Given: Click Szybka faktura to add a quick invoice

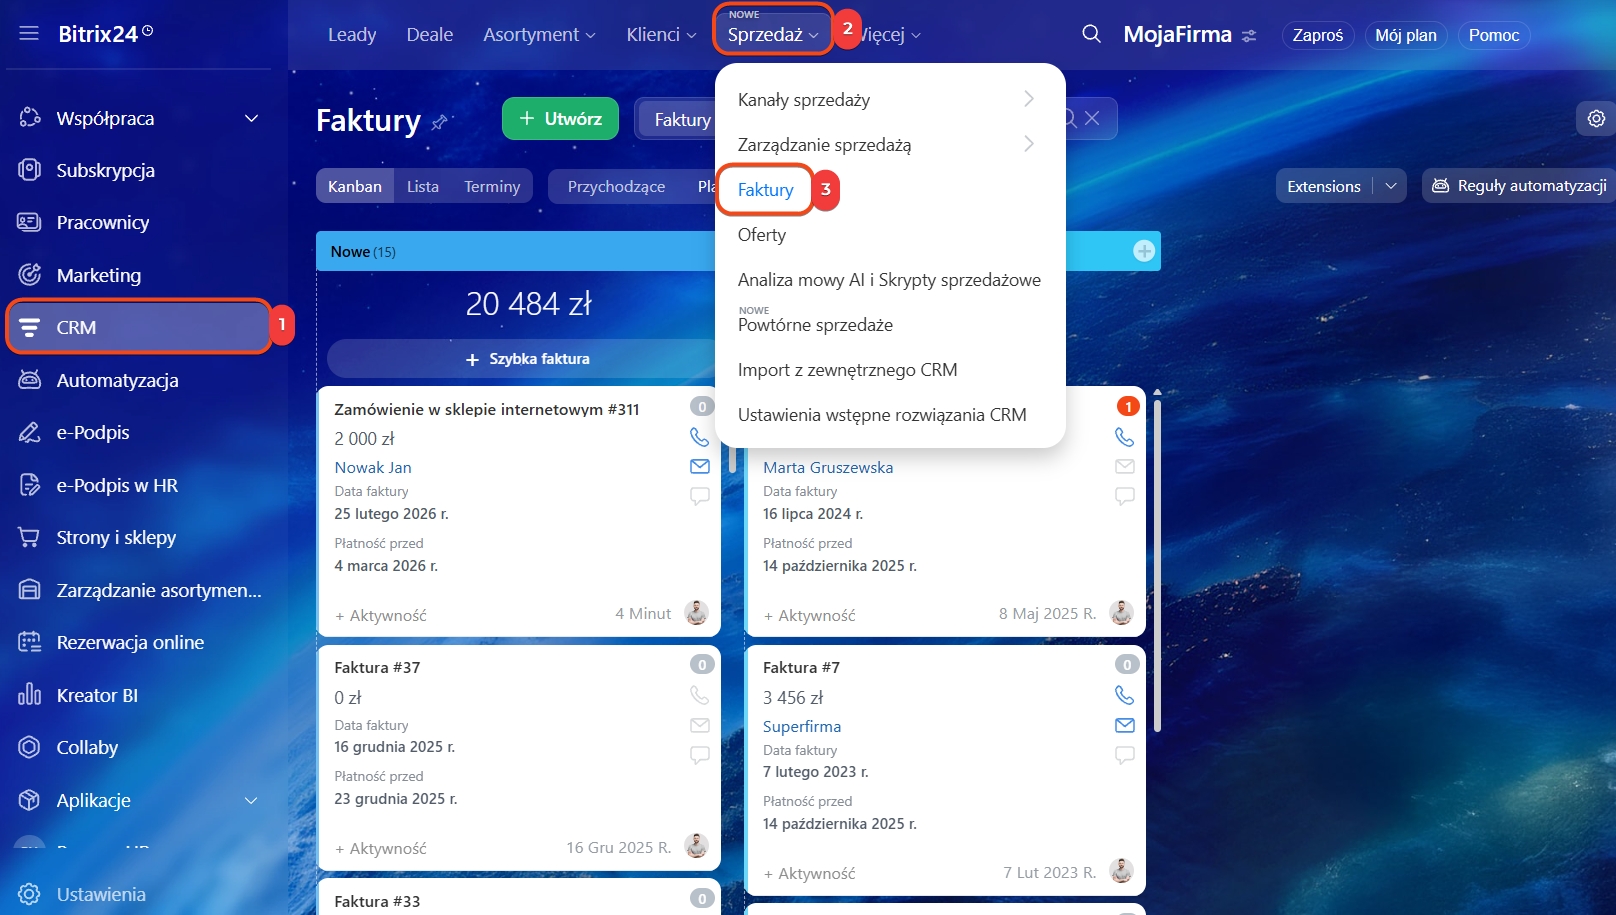Looking at the screenshot, I should (528, 359).
